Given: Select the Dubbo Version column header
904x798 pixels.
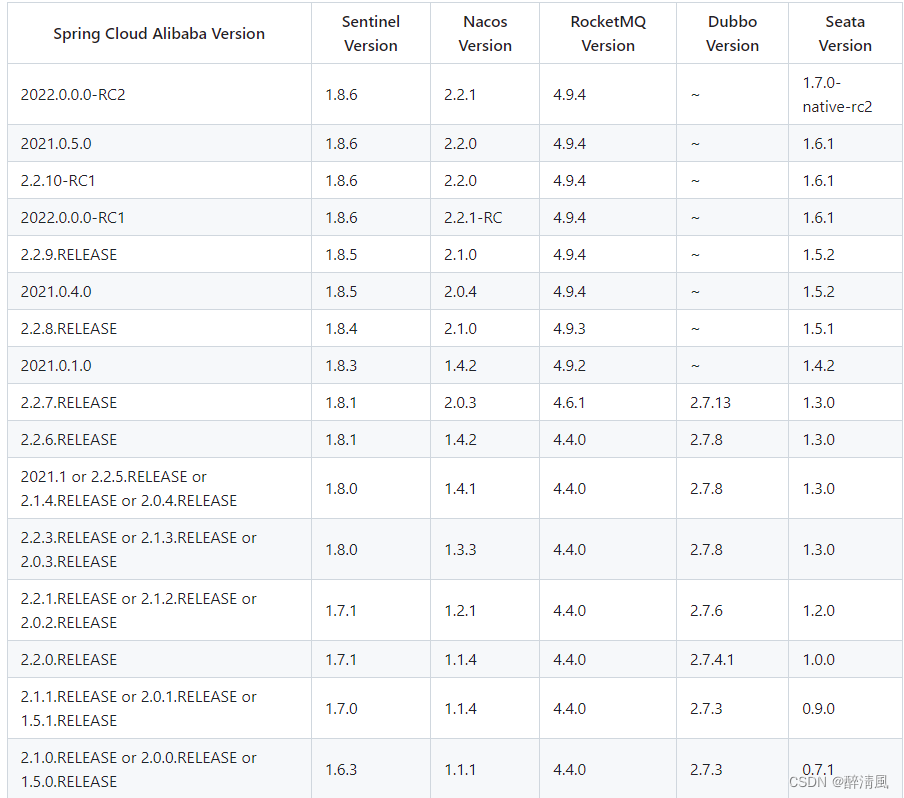Looking at the screenshot, I should click(x=732, y=33).
